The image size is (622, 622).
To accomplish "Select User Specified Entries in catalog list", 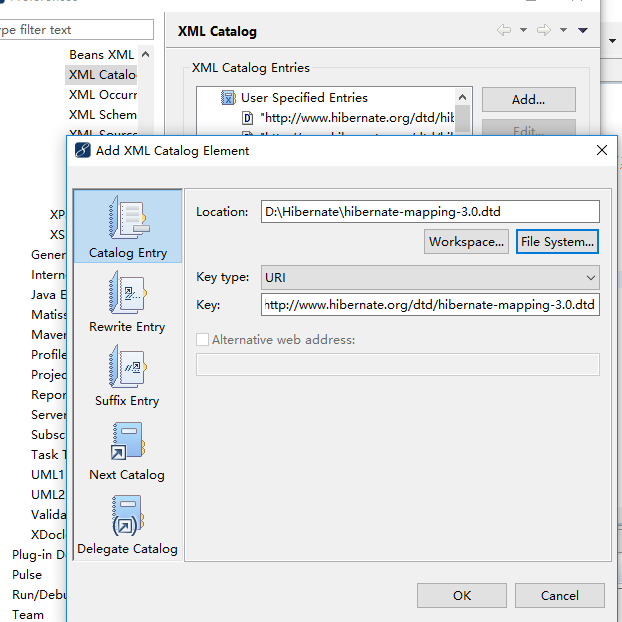I will pos(304,98).
